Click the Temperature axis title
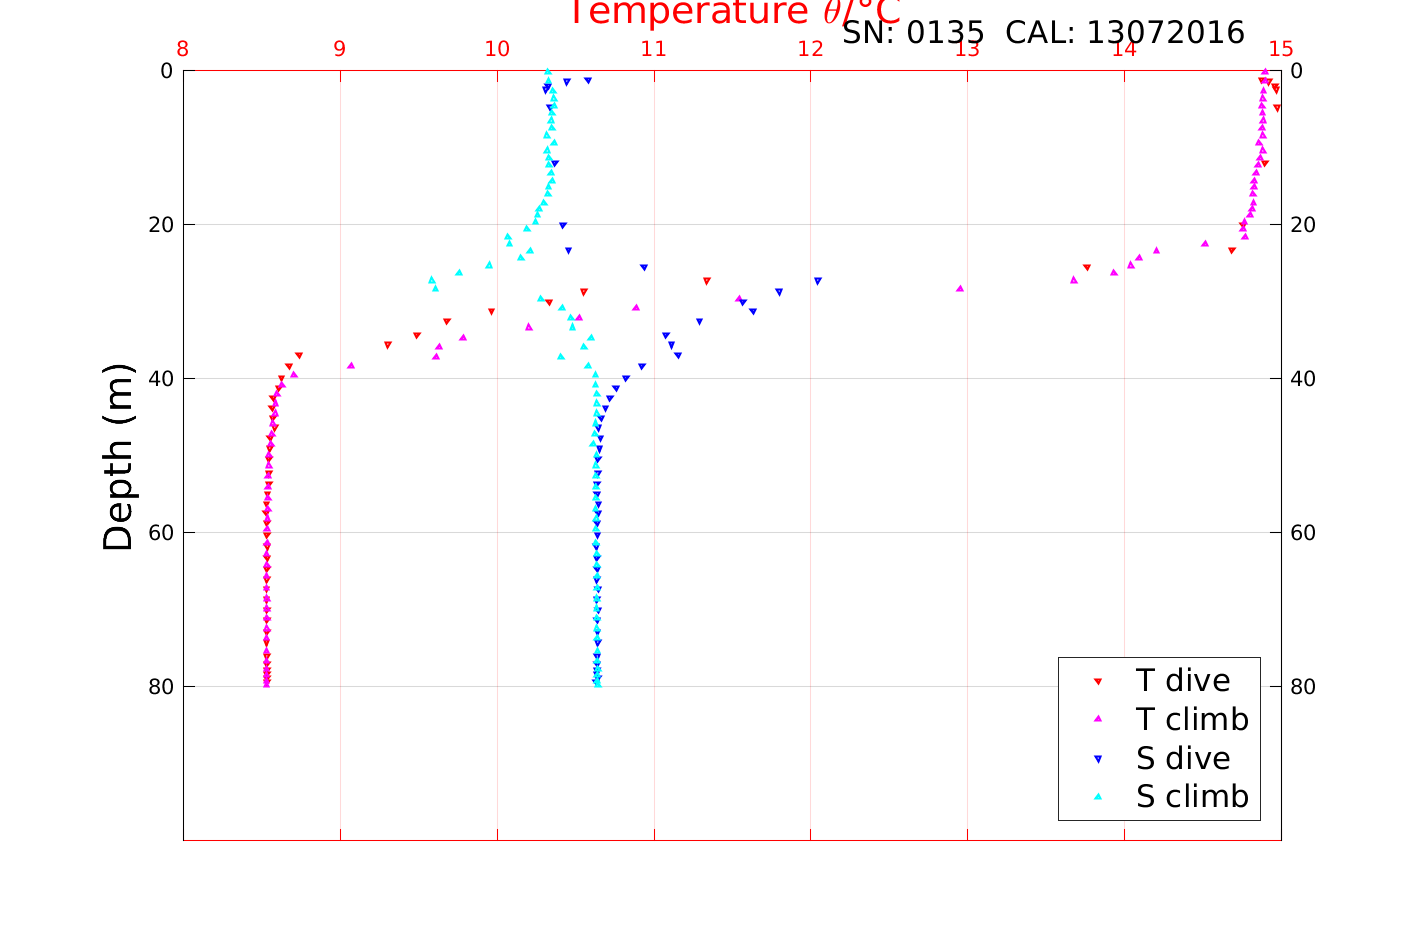 coord(735,13)
